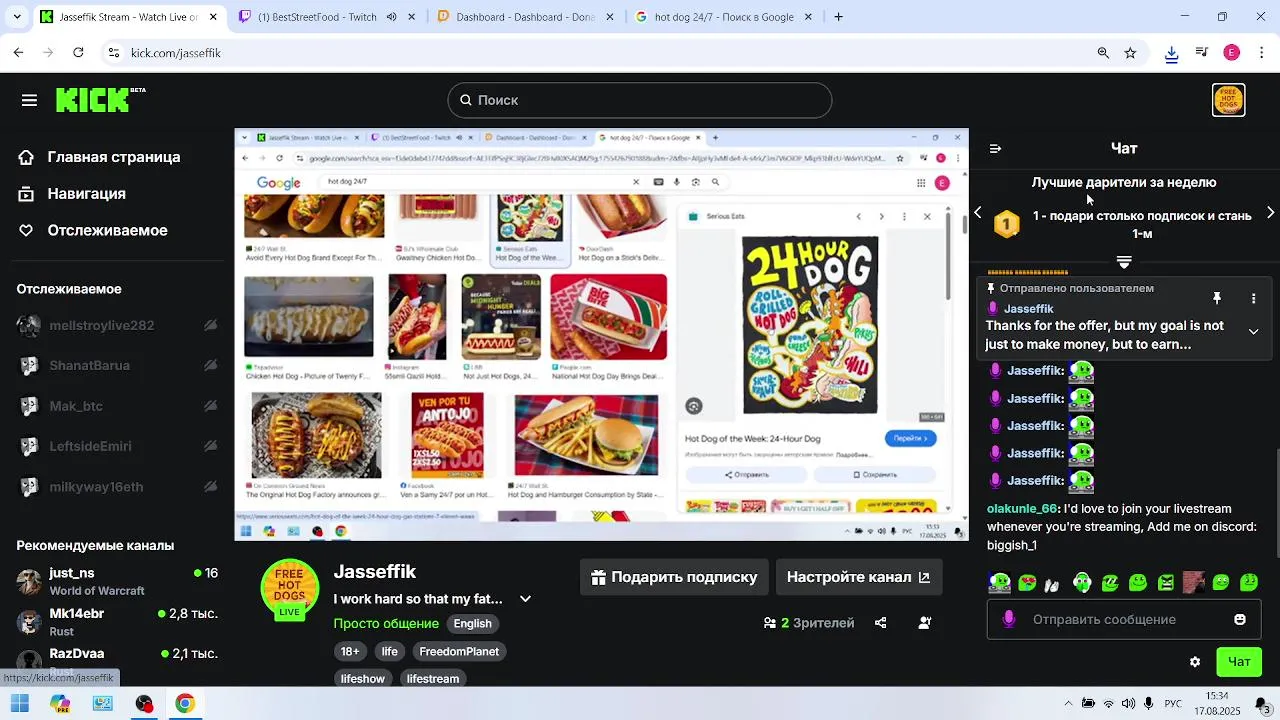Reload the kick.com page
1280x720 pixels.
pyautogui.click(x=79, y=53)
